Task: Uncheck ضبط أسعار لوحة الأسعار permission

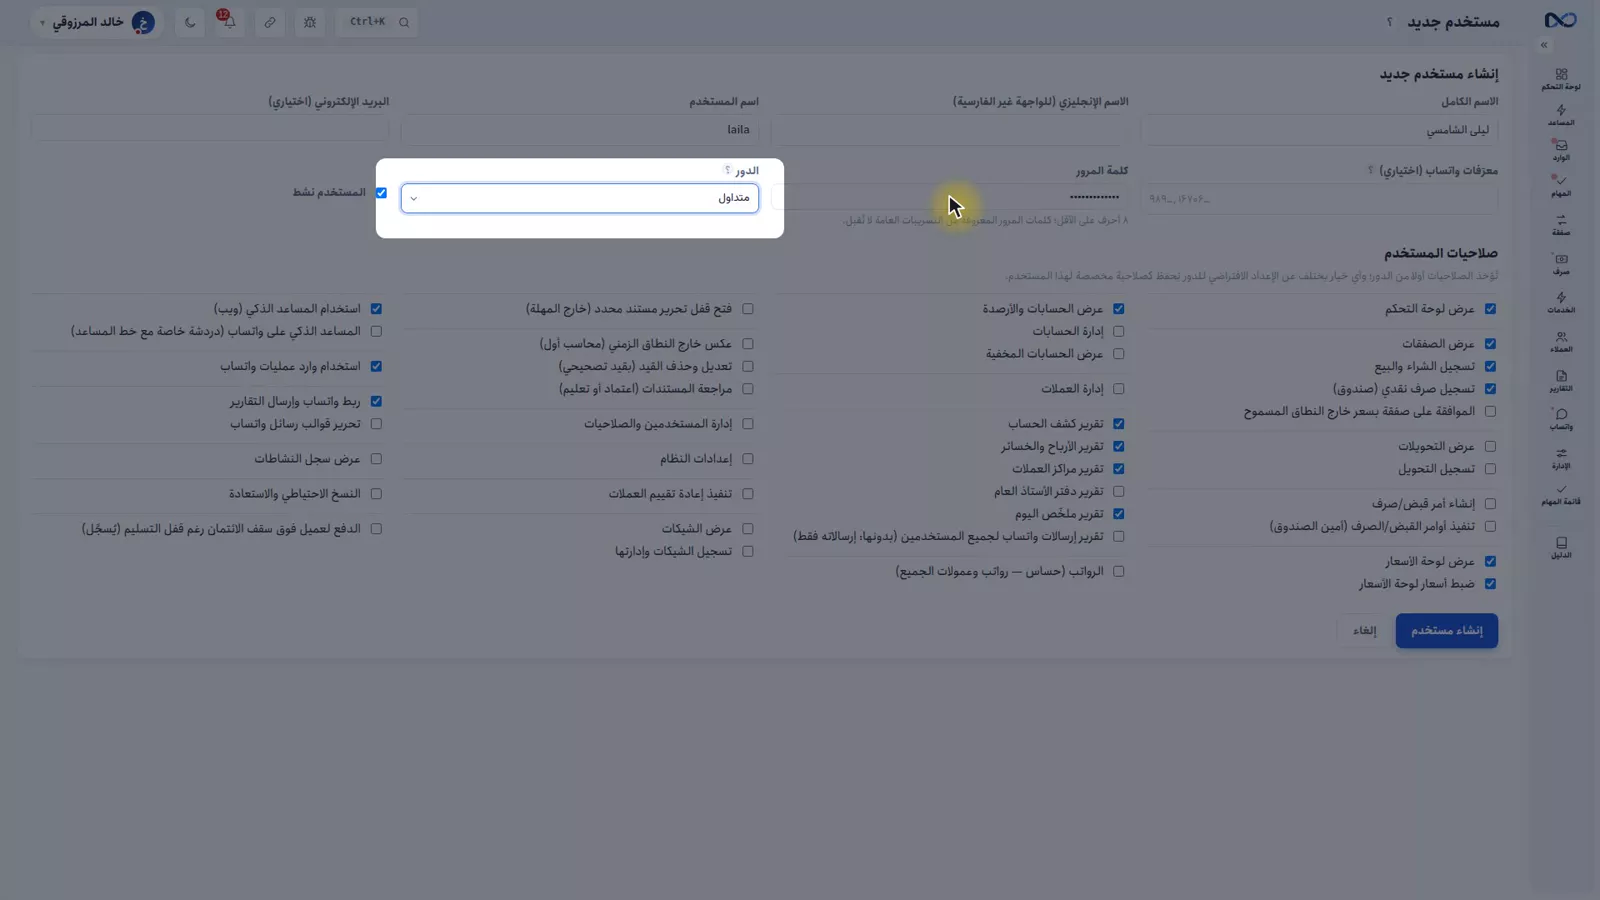Action: click(1490, 584)
